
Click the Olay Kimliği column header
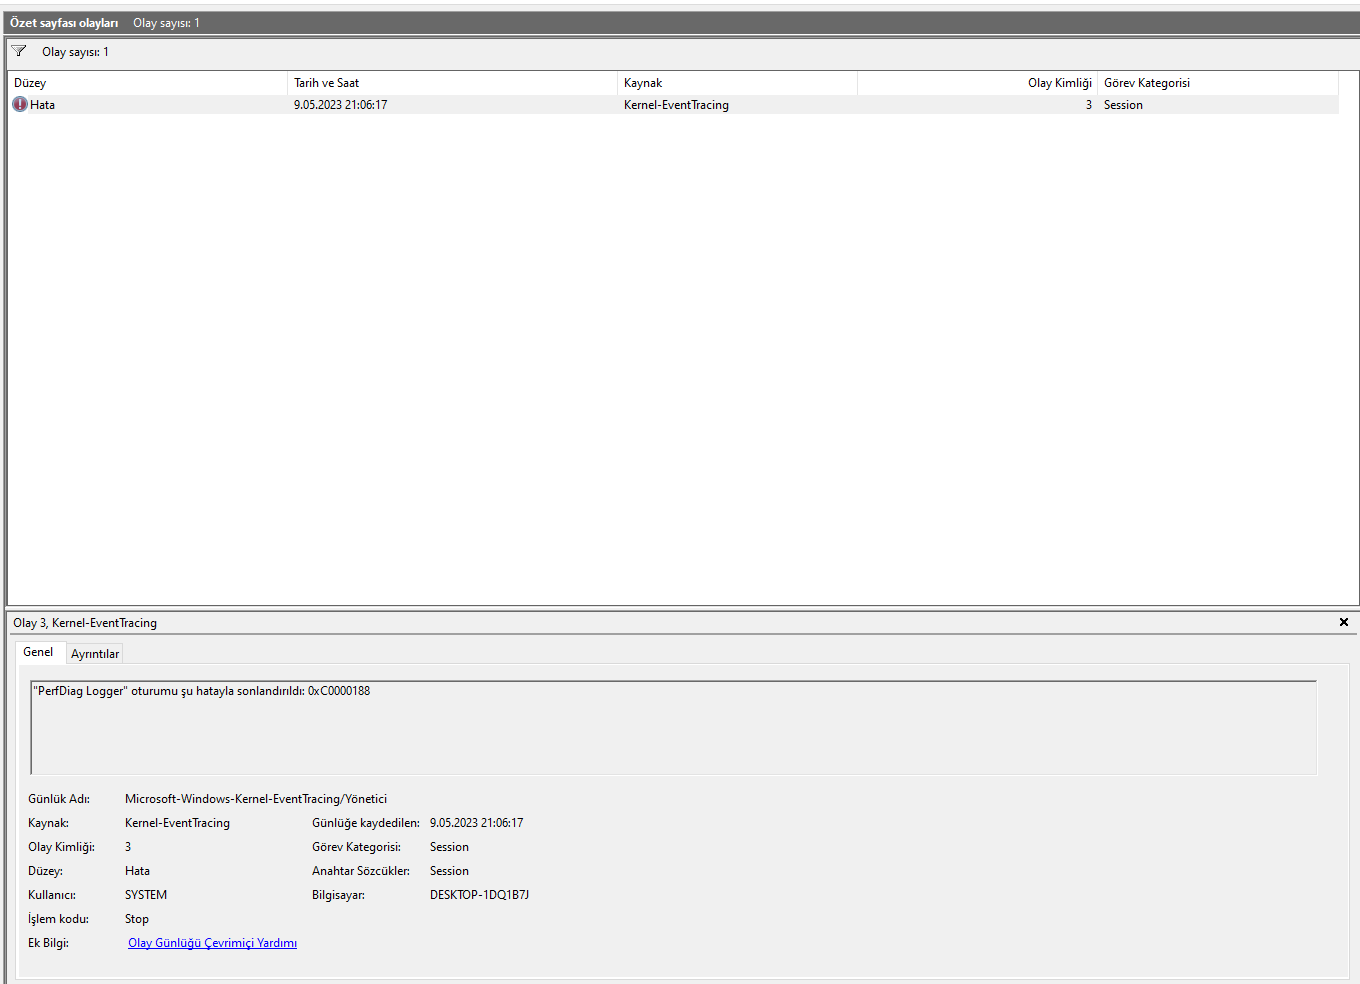(x=977, y=83)
